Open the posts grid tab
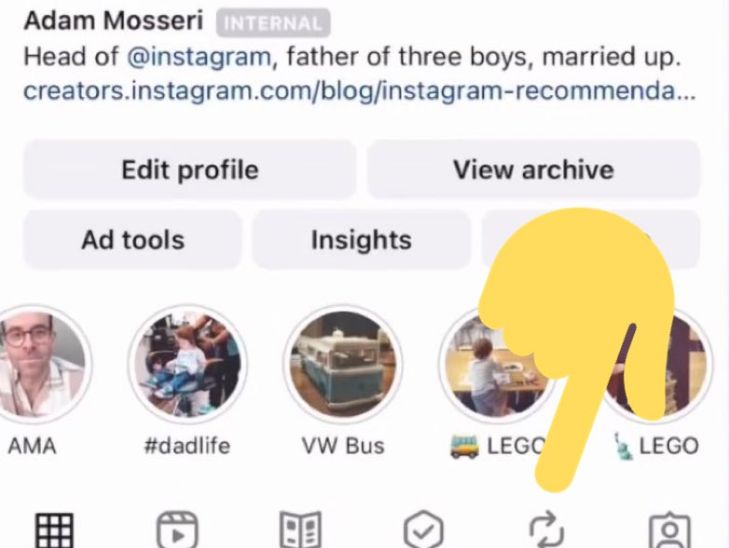Image resolution: width=730 pixels, height=548 pixels. point(54,530)
